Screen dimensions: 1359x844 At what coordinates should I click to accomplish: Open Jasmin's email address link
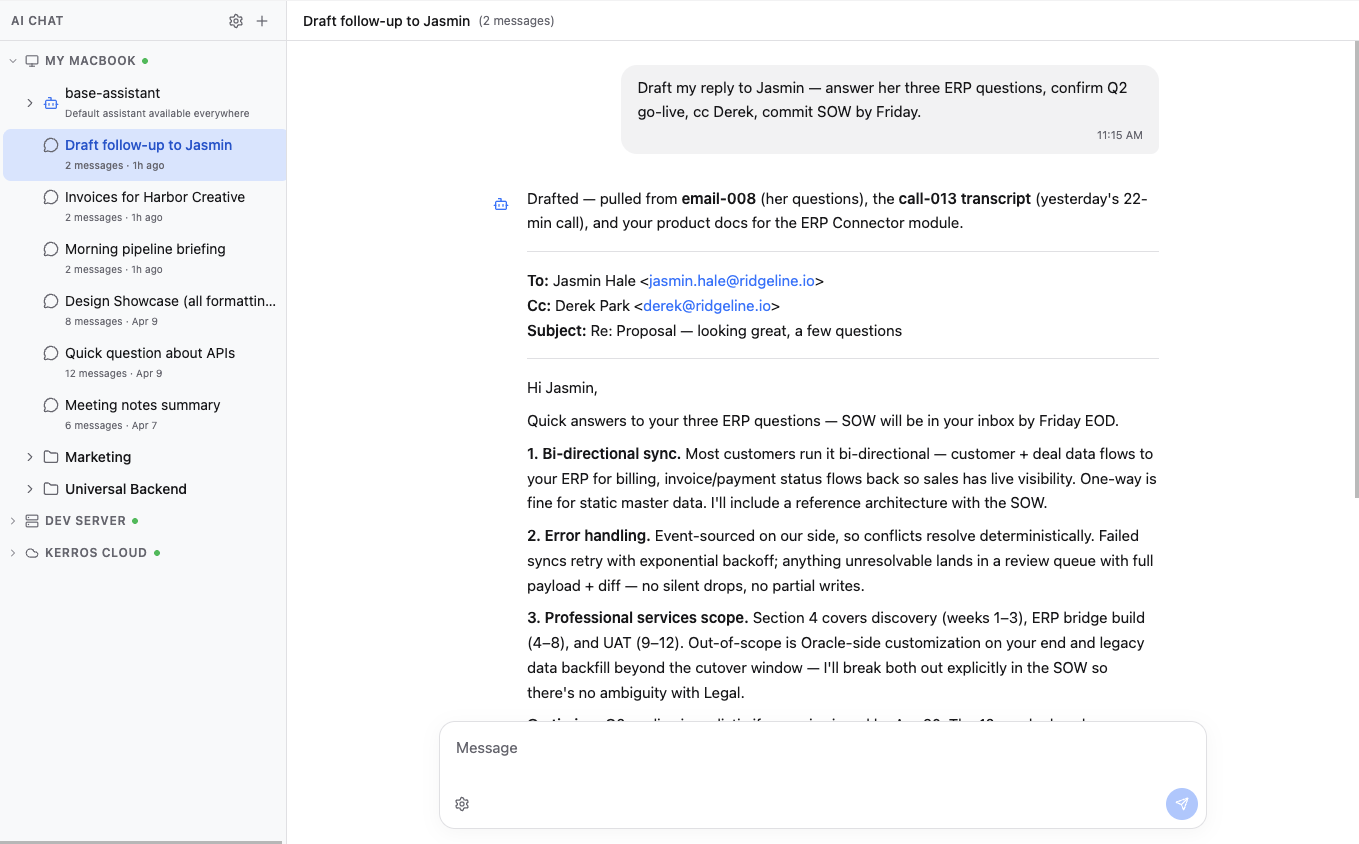point(730,280)
